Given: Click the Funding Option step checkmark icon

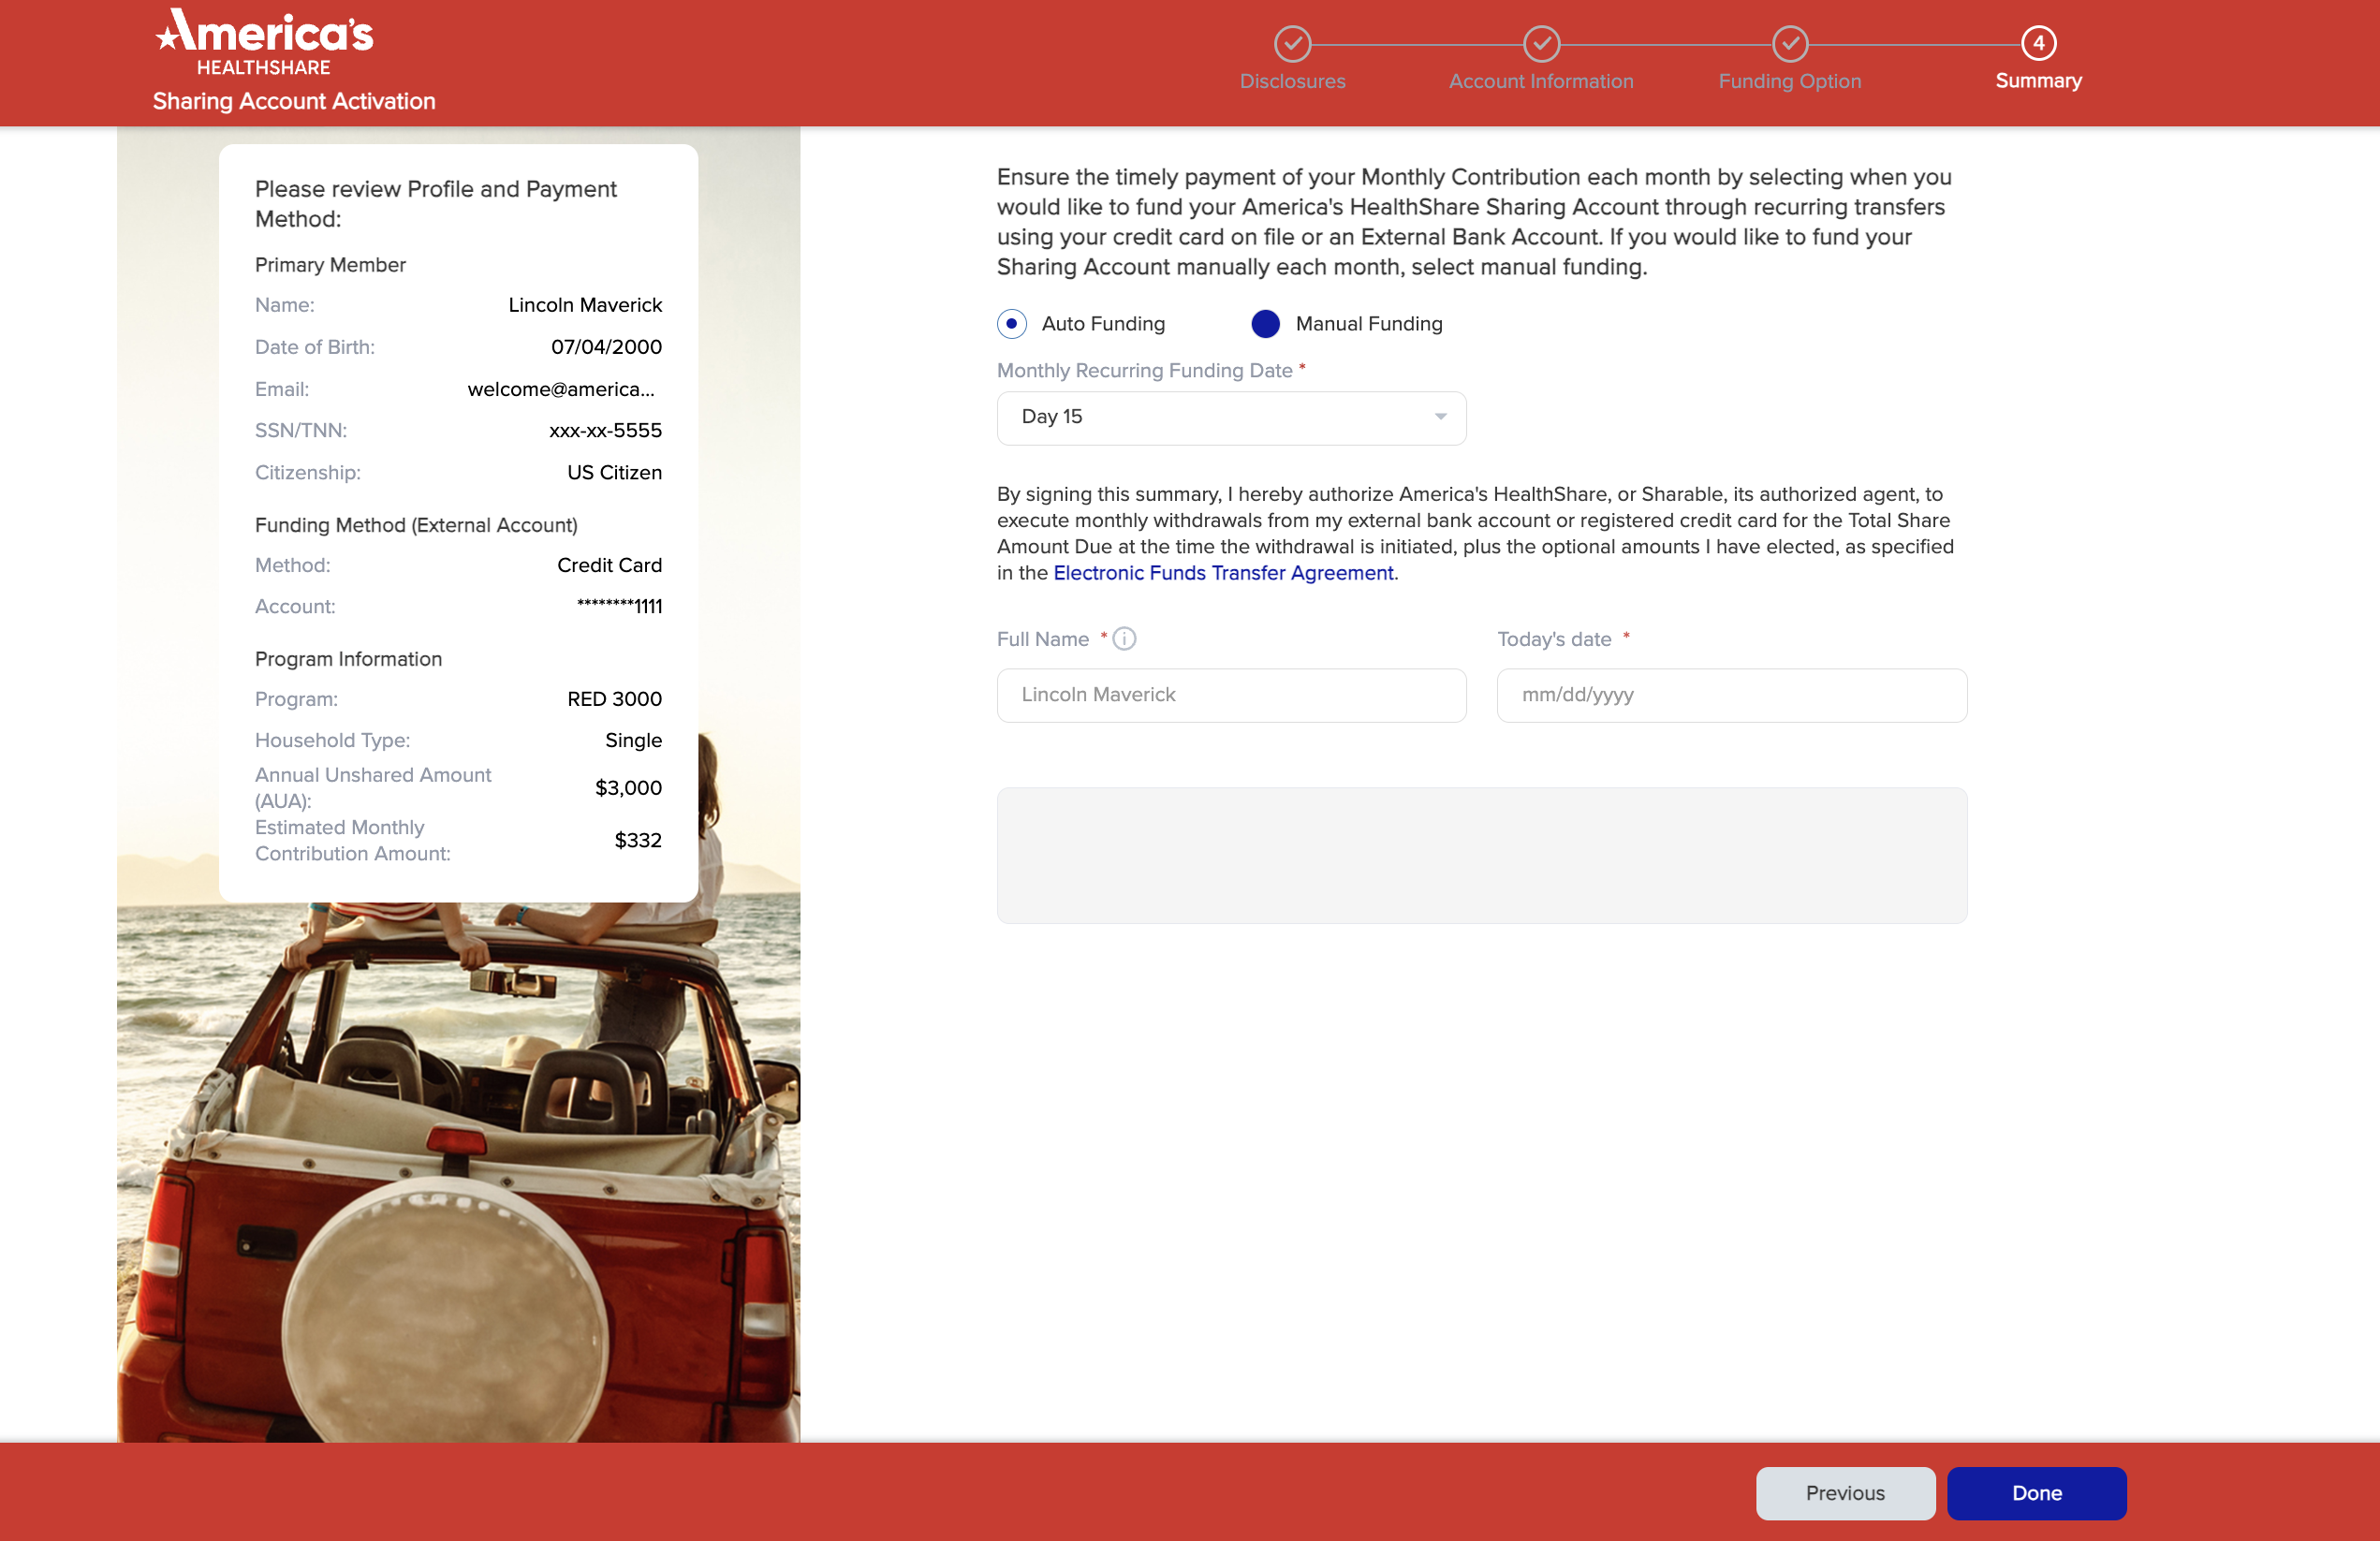Looking at the screenshot, I should coord(1790,44).
